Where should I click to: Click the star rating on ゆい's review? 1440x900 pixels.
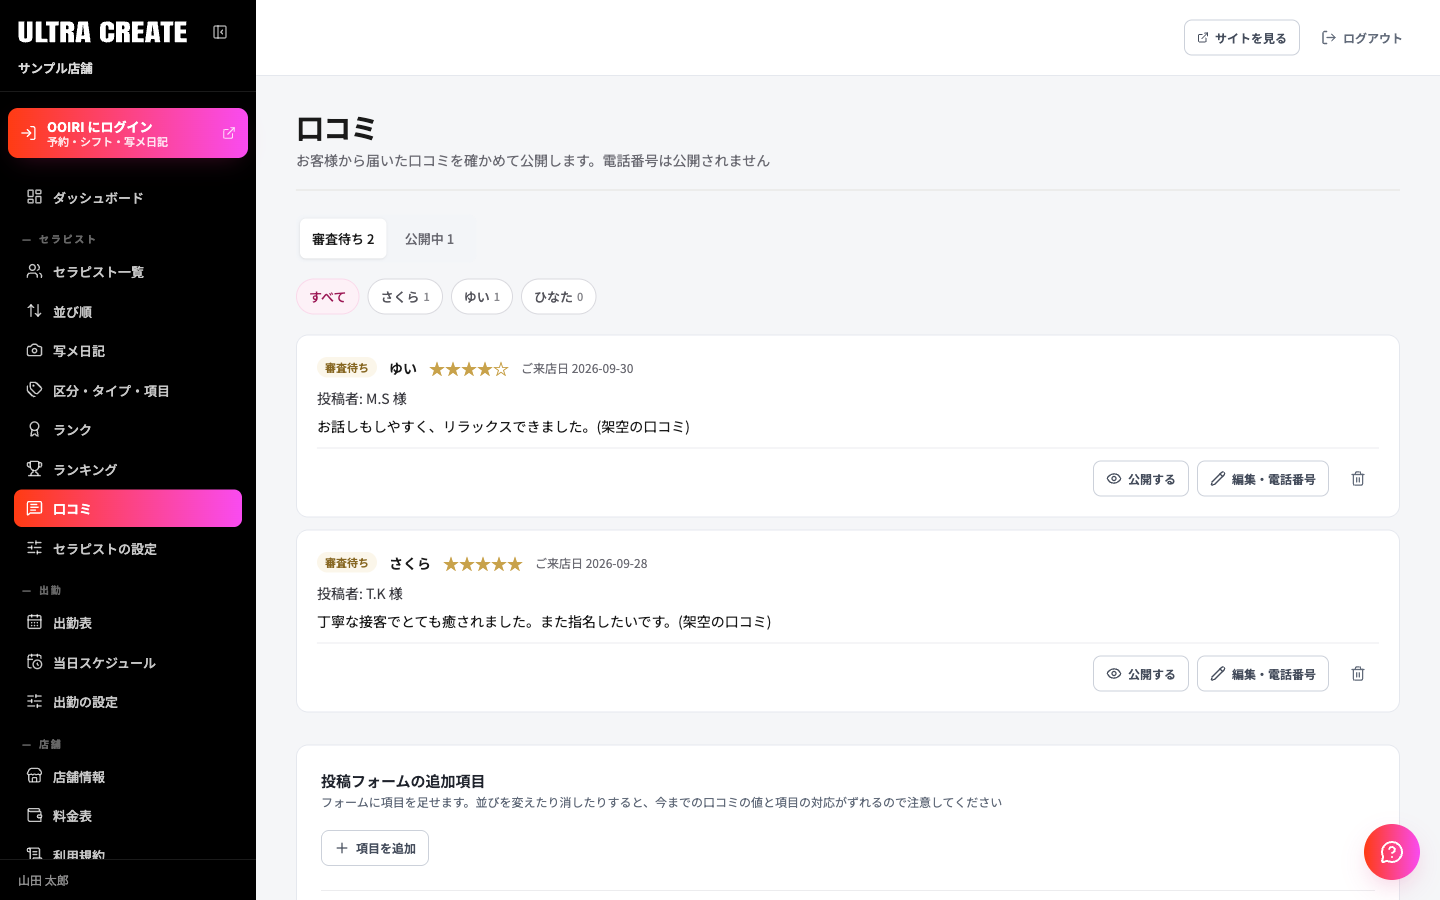click(x=469, y=369)
